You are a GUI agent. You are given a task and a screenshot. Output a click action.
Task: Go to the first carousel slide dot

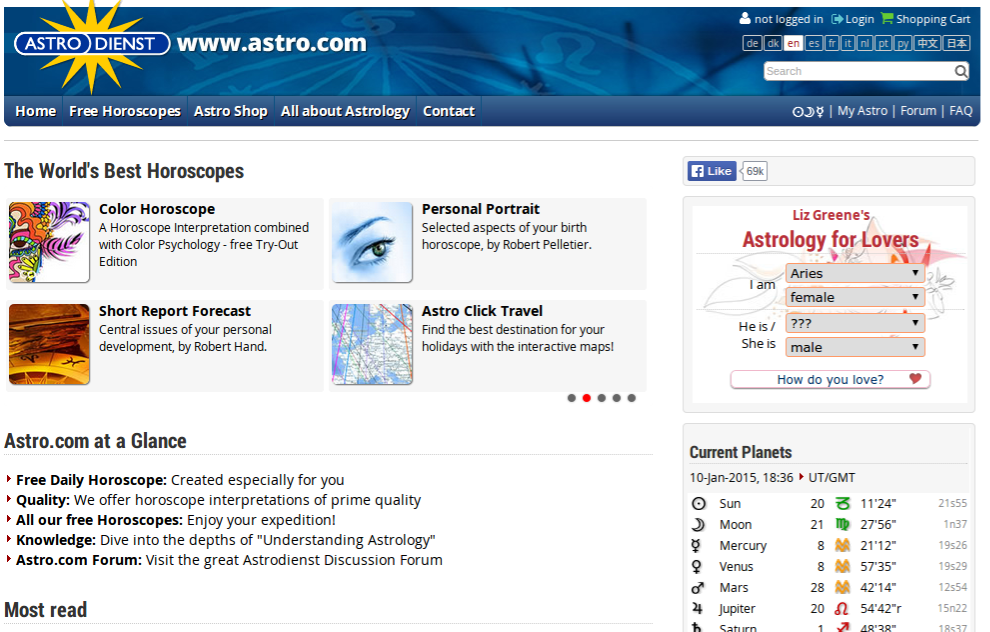[571, 398]
